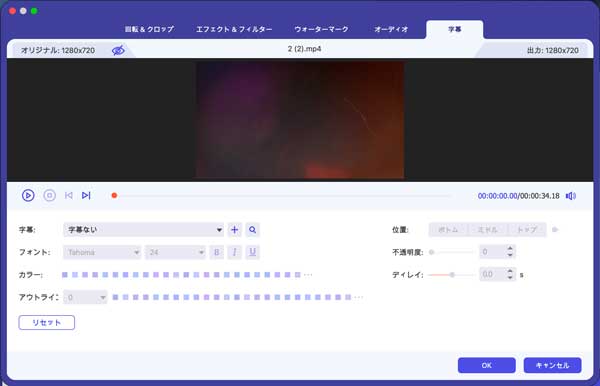The image size is (600, 386).
Task: Switch to the 回転＆クロップ tab
Action: pos(149,29)
